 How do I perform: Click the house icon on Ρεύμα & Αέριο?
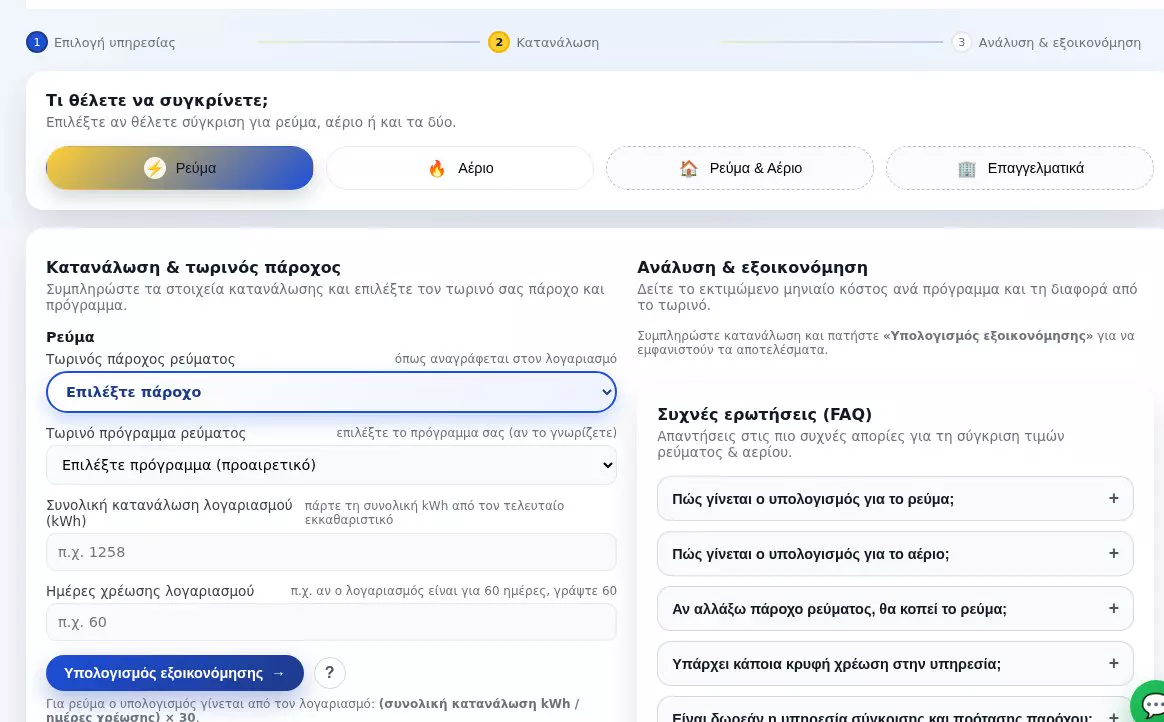click(689, 168)
